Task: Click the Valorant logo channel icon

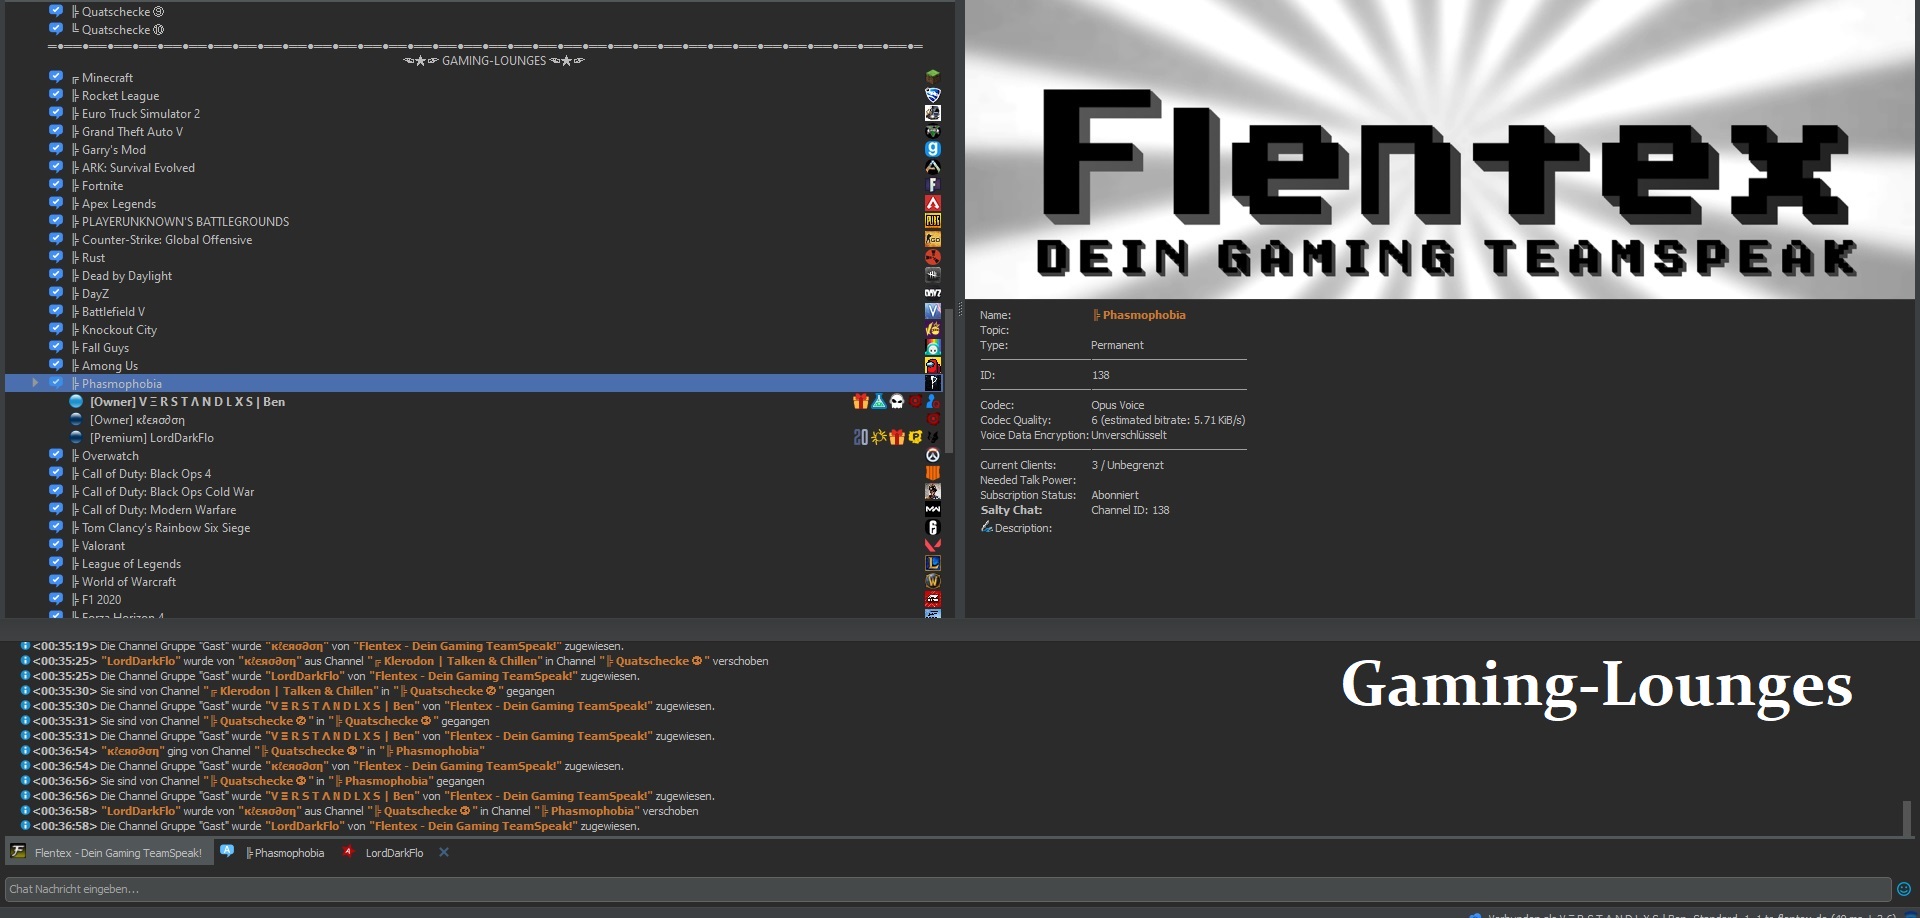Action: click(932, 546)
